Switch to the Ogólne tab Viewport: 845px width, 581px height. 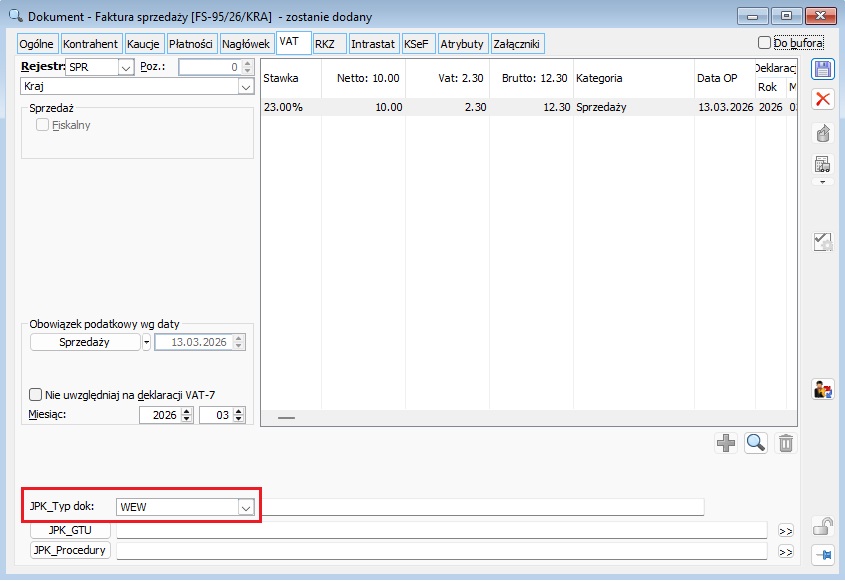pos(37,44)
